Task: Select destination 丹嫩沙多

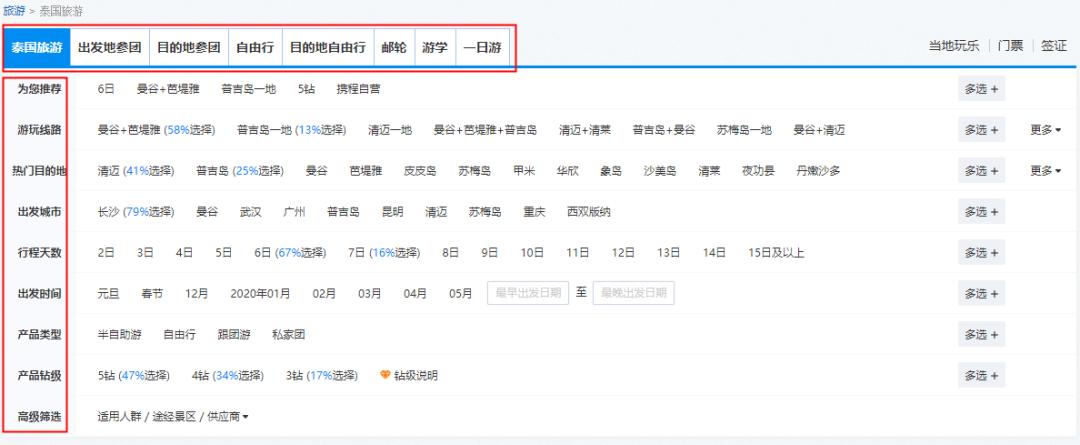Action: [x=818, y=171]
